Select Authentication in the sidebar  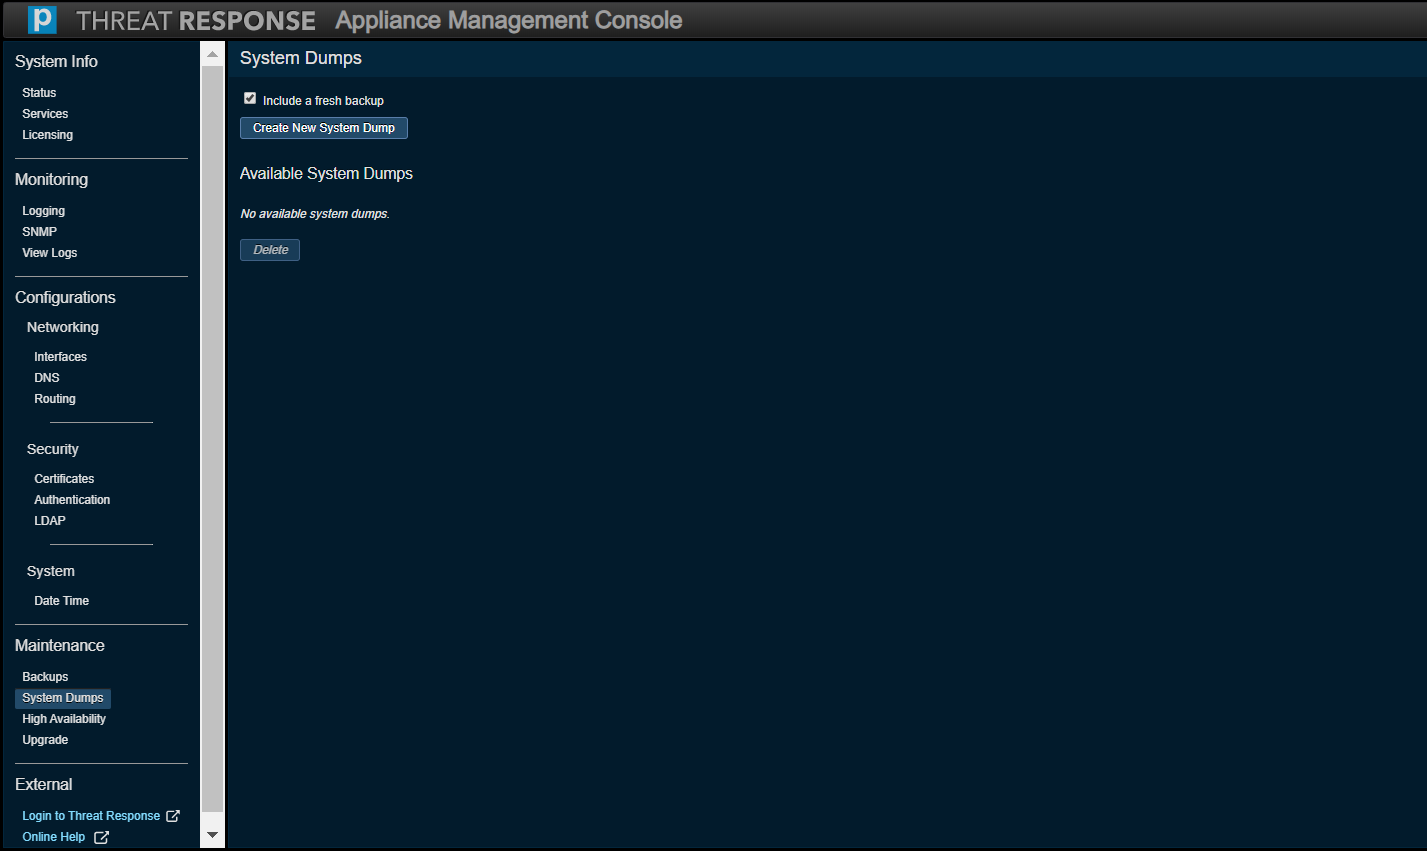coord(72,500)
